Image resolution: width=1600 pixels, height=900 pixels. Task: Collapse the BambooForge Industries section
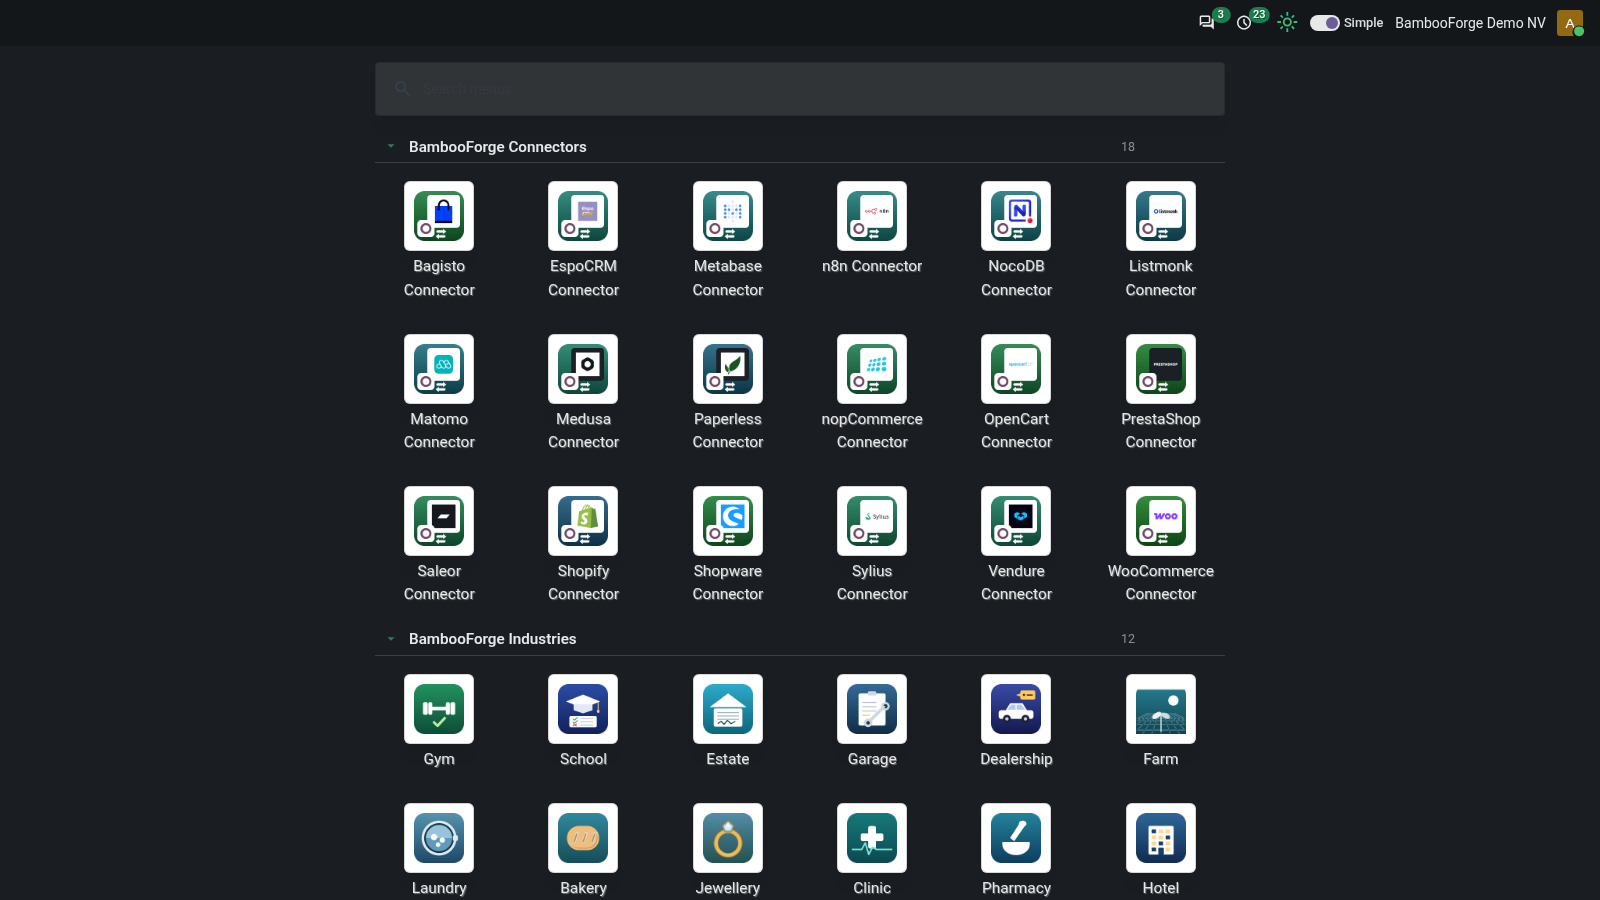[391, 638]
